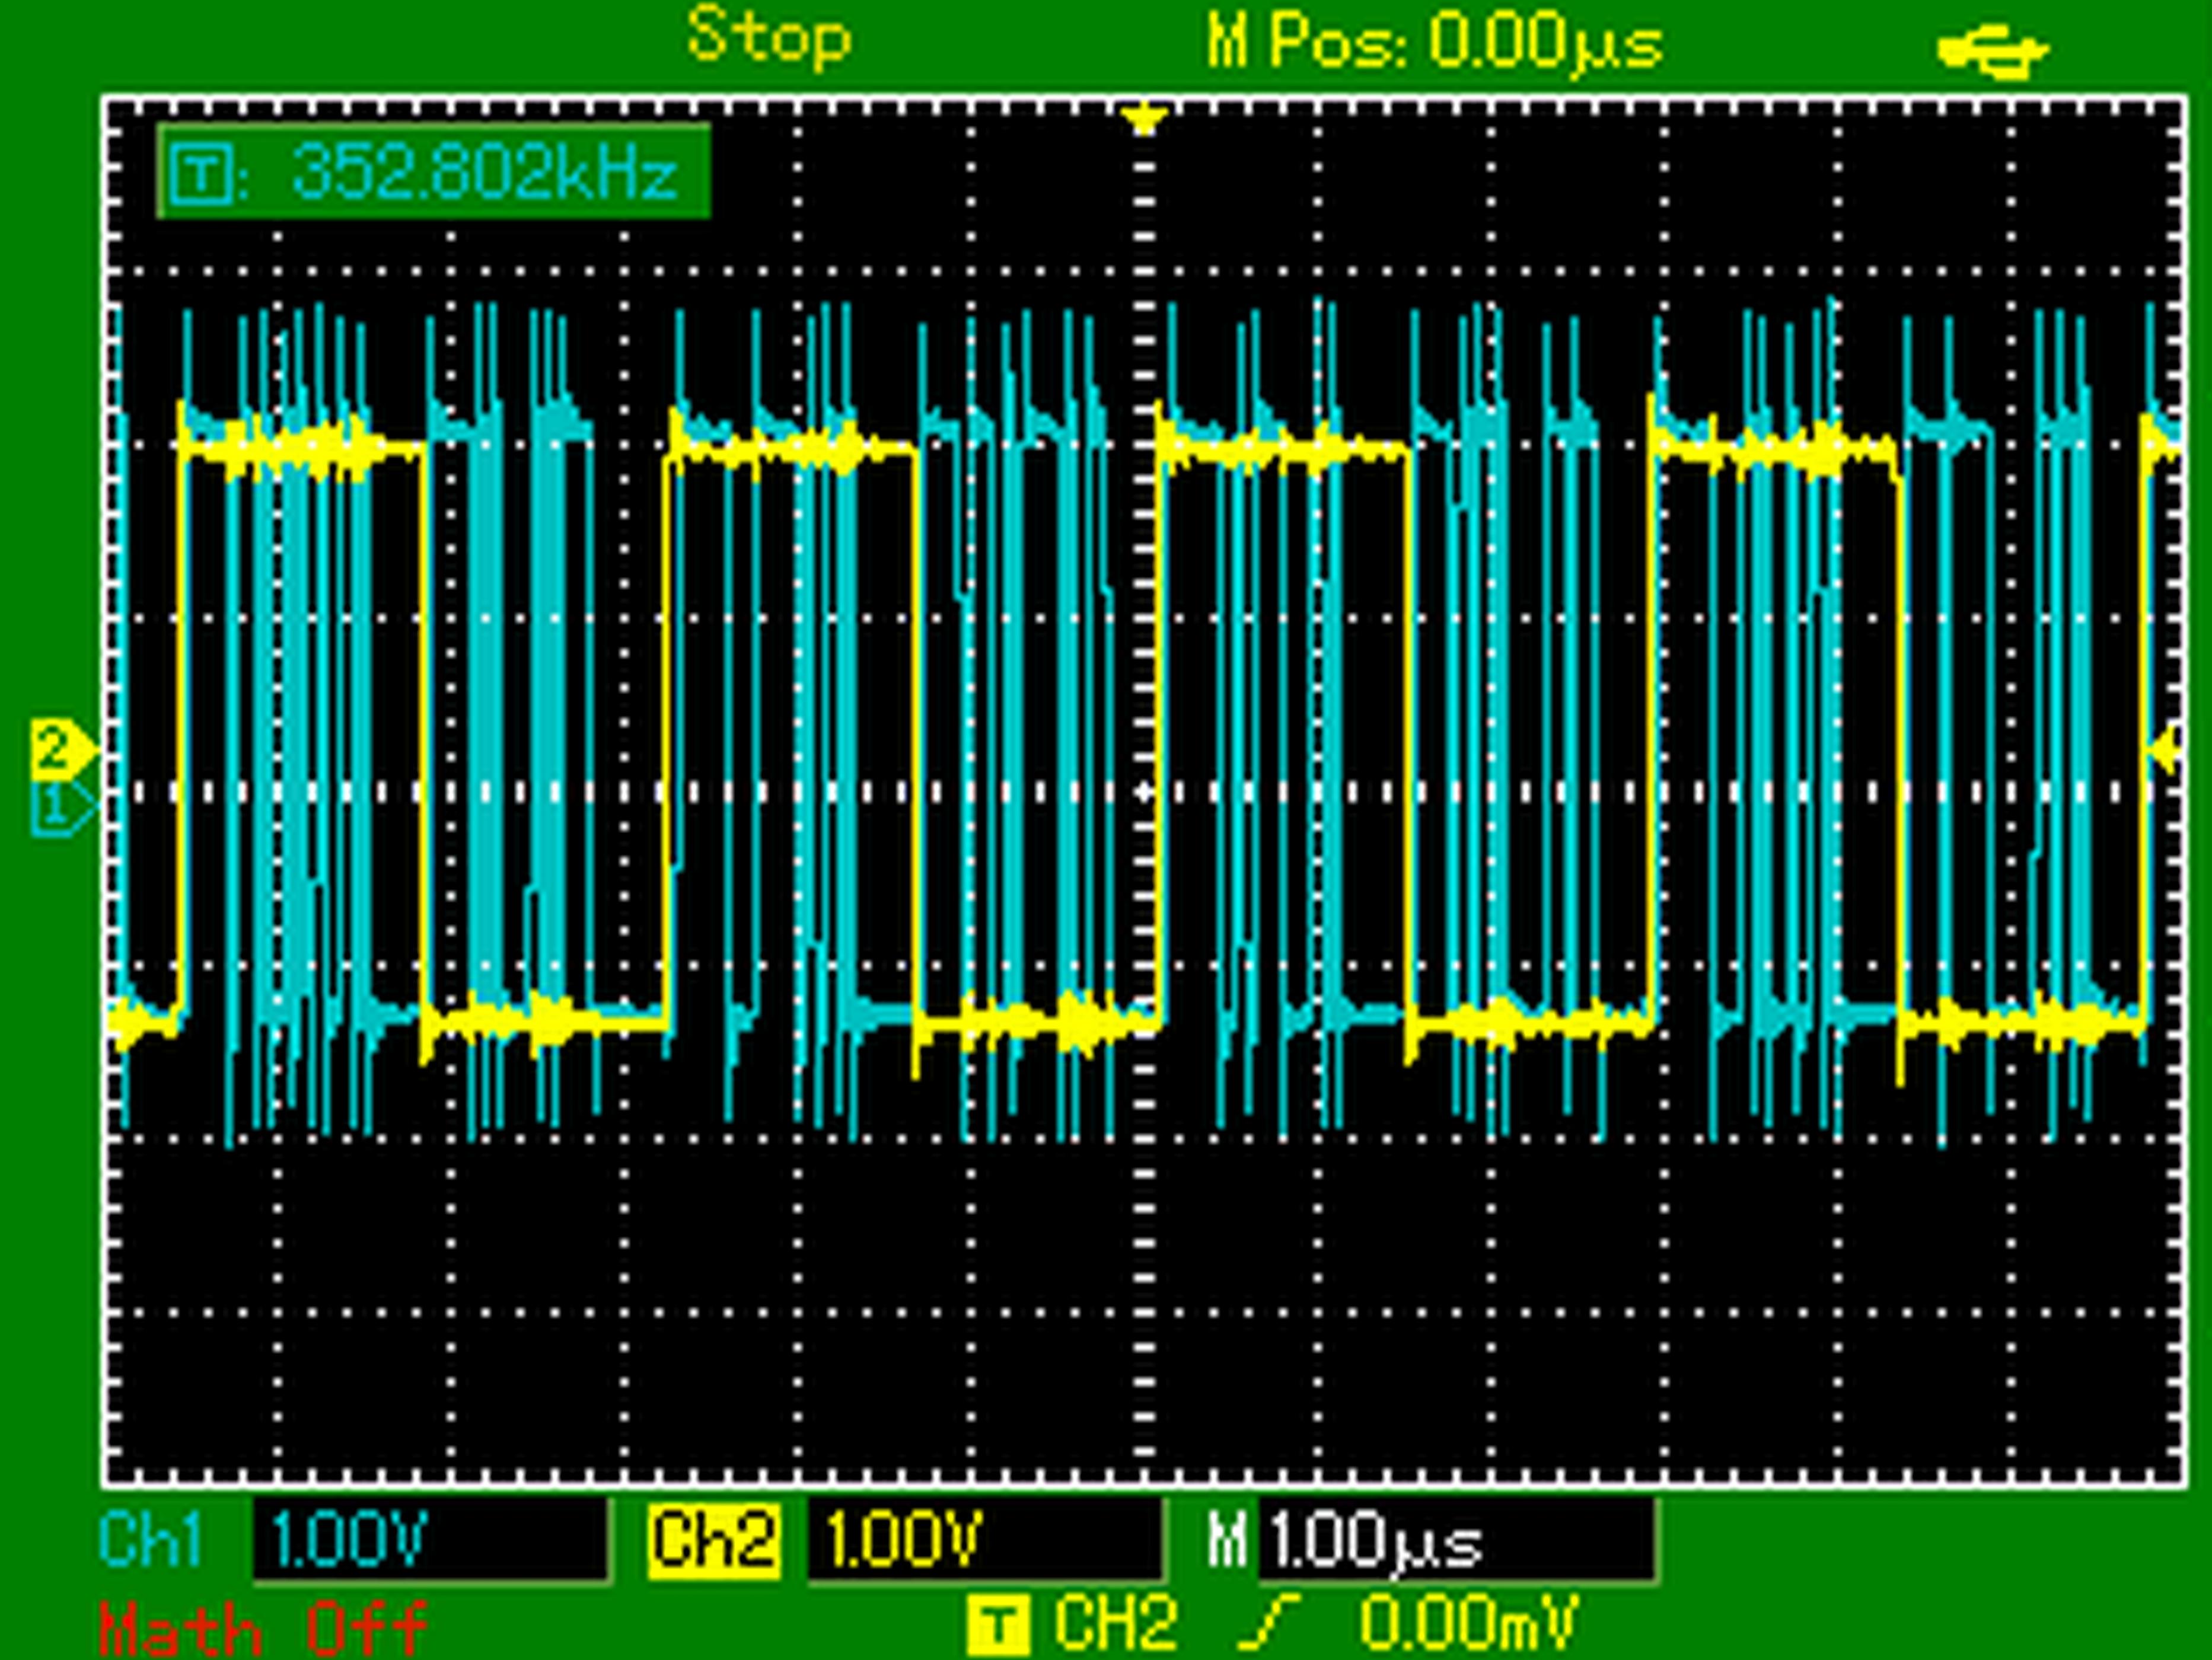
Task: Click the M Pos: 0.00µs readout
Action: pos(1435,44)
